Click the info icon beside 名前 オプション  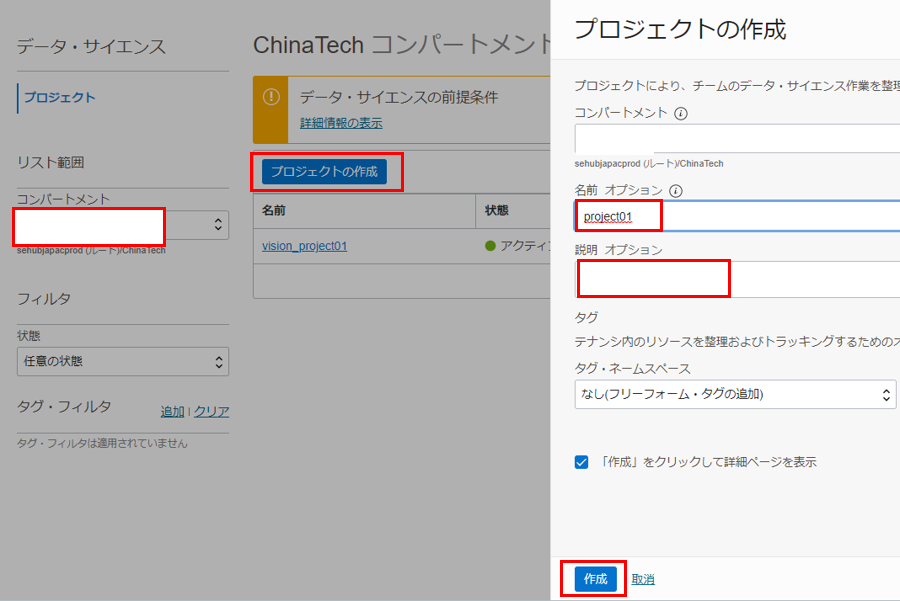675,191
